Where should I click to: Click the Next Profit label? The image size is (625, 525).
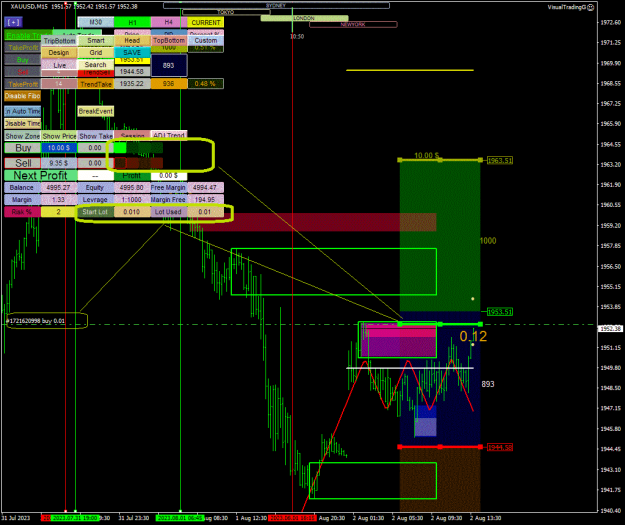40,175
